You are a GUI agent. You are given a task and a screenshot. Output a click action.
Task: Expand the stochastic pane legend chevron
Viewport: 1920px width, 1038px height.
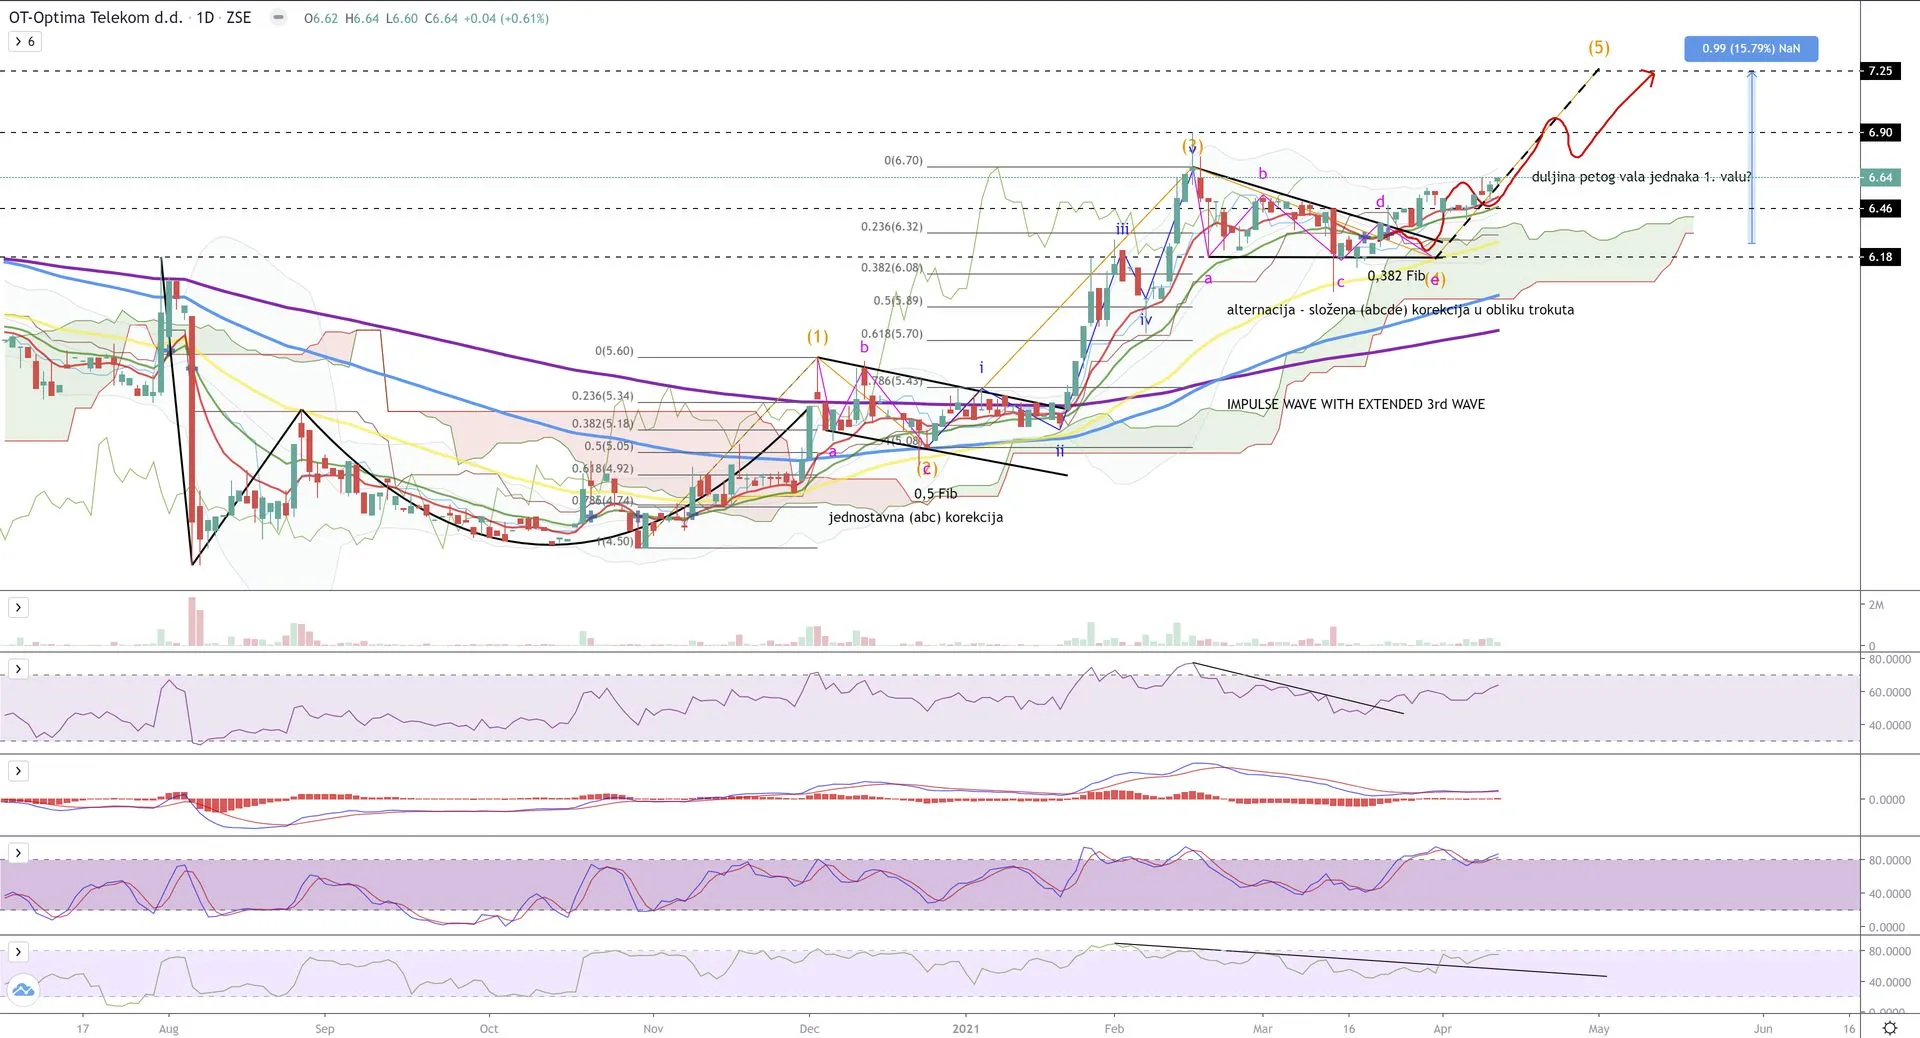click(18, 853)
